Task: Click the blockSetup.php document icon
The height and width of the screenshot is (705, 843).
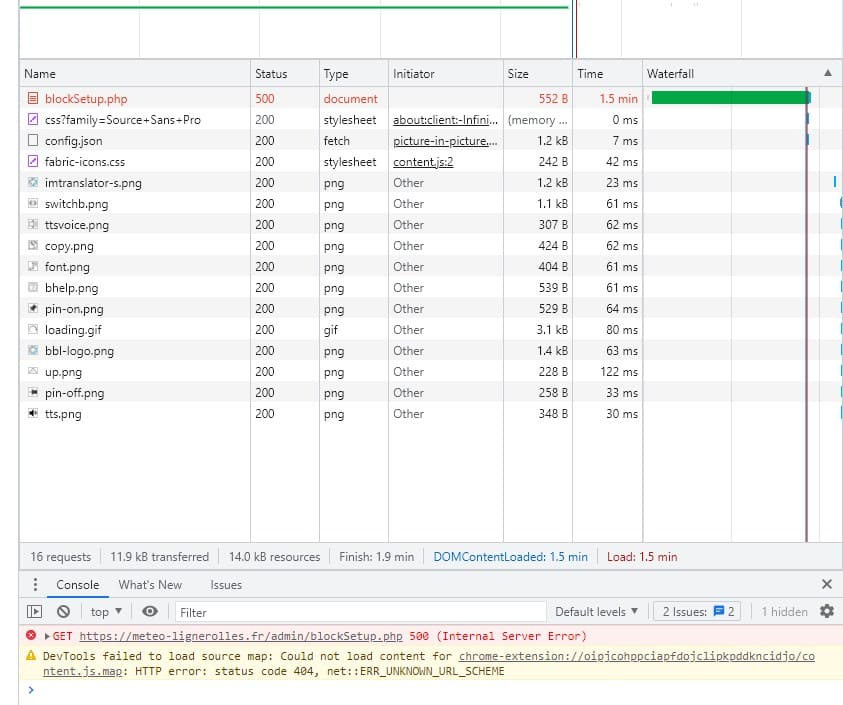Action: tap(33, 98)
